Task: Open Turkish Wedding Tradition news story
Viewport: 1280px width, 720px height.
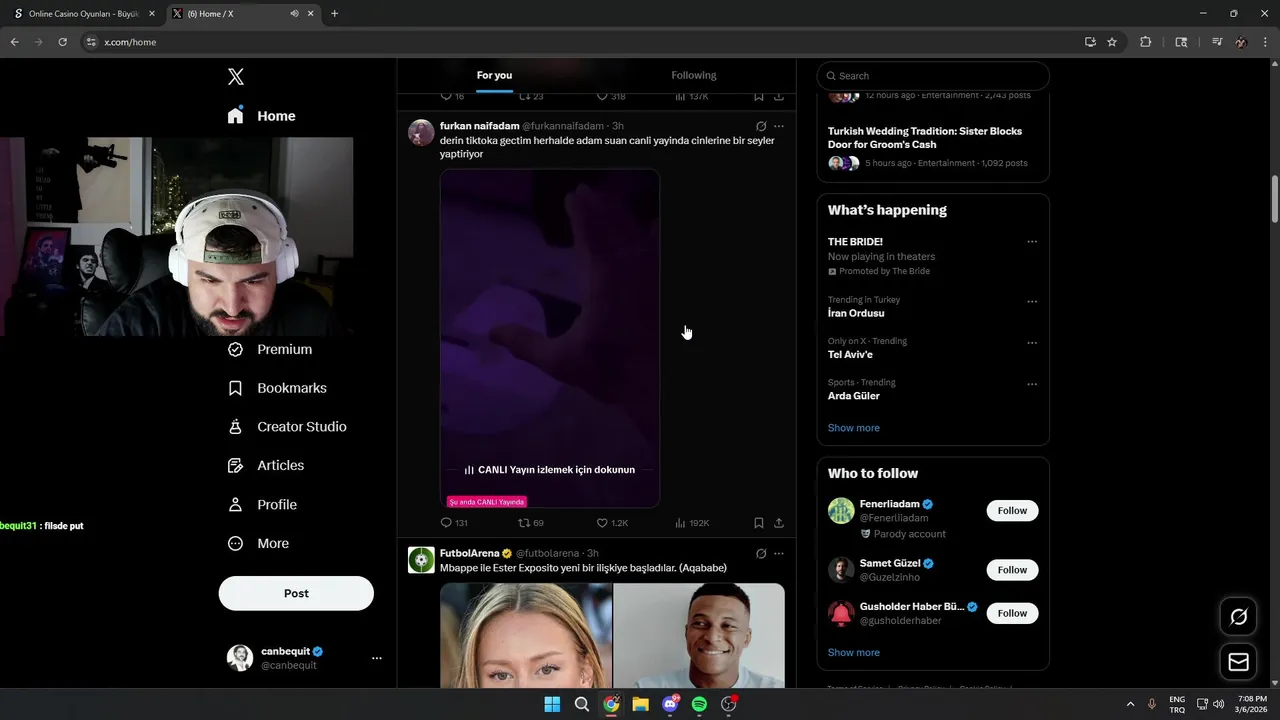Action: click(x=925, y=138)
